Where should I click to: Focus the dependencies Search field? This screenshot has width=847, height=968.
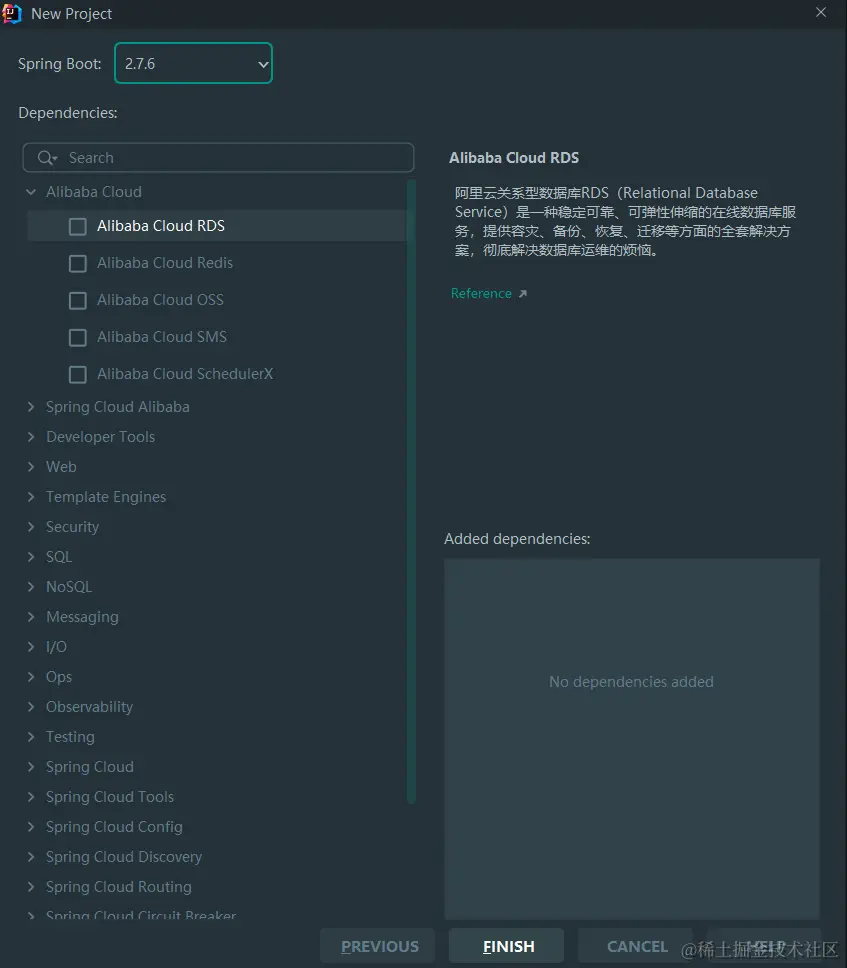pos(218,157)
